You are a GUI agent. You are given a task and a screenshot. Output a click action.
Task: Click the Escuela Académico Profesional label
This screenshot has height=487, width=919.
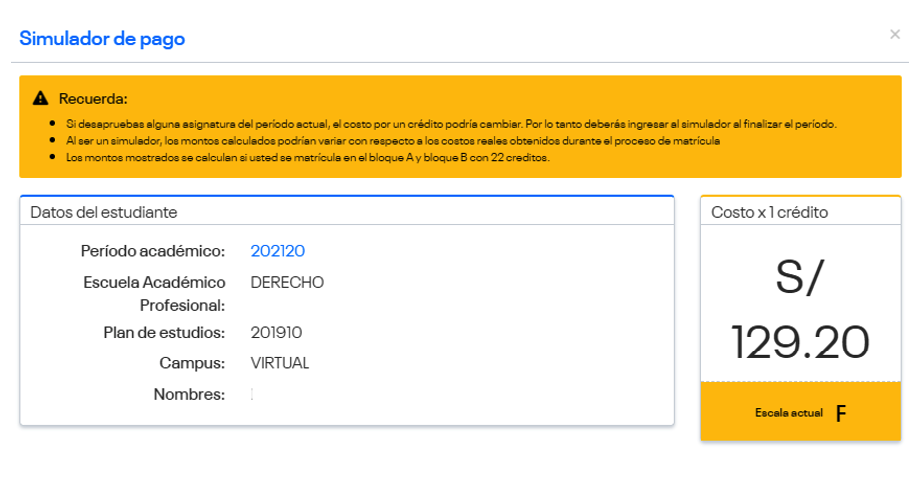click(154, 293)
